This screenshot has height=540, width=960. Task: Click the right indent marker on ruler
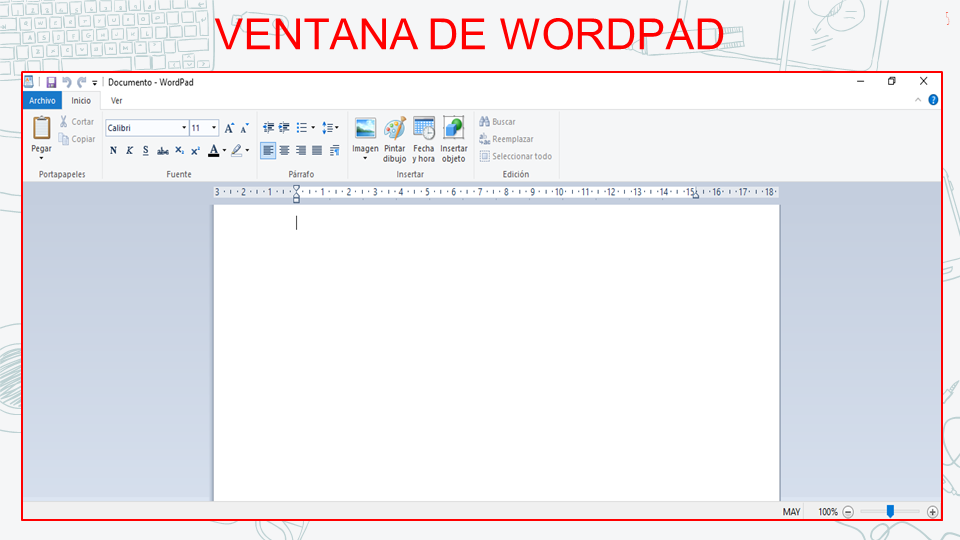pyautogui.click(x=696, y=195)
